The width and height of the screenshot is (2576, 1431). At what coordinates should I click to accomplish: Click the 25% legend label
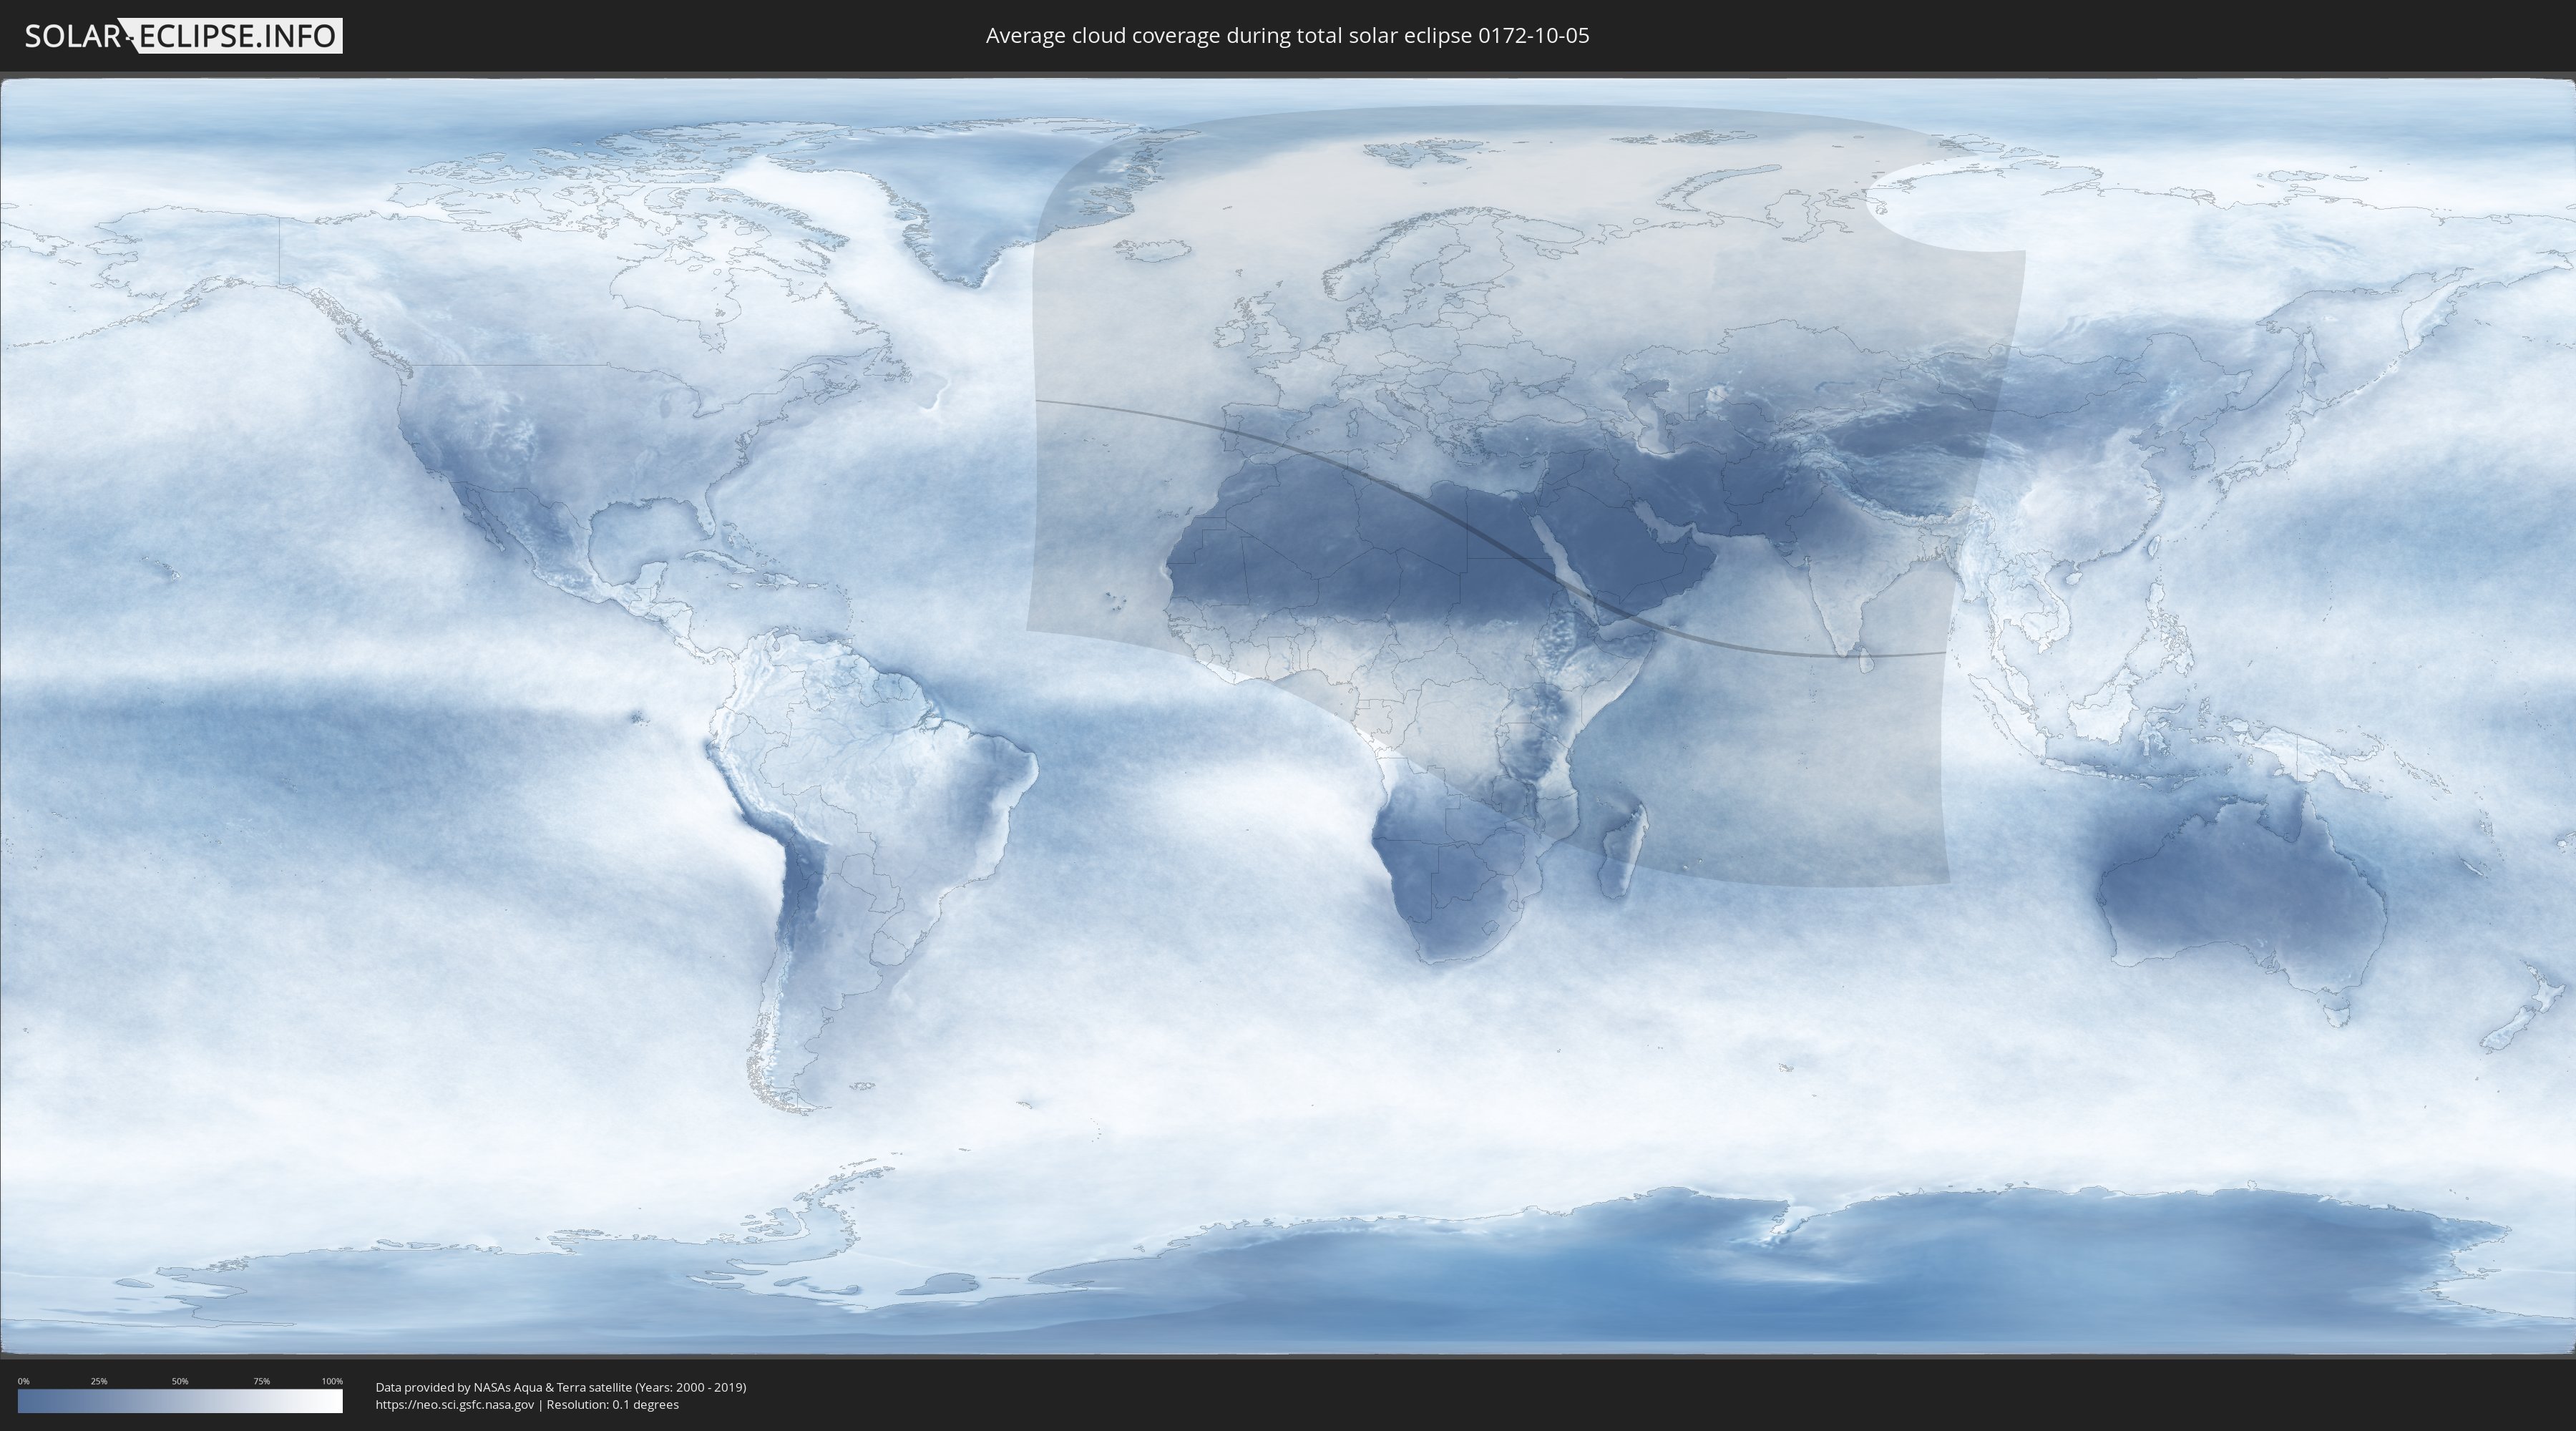tap(99, 1381)
